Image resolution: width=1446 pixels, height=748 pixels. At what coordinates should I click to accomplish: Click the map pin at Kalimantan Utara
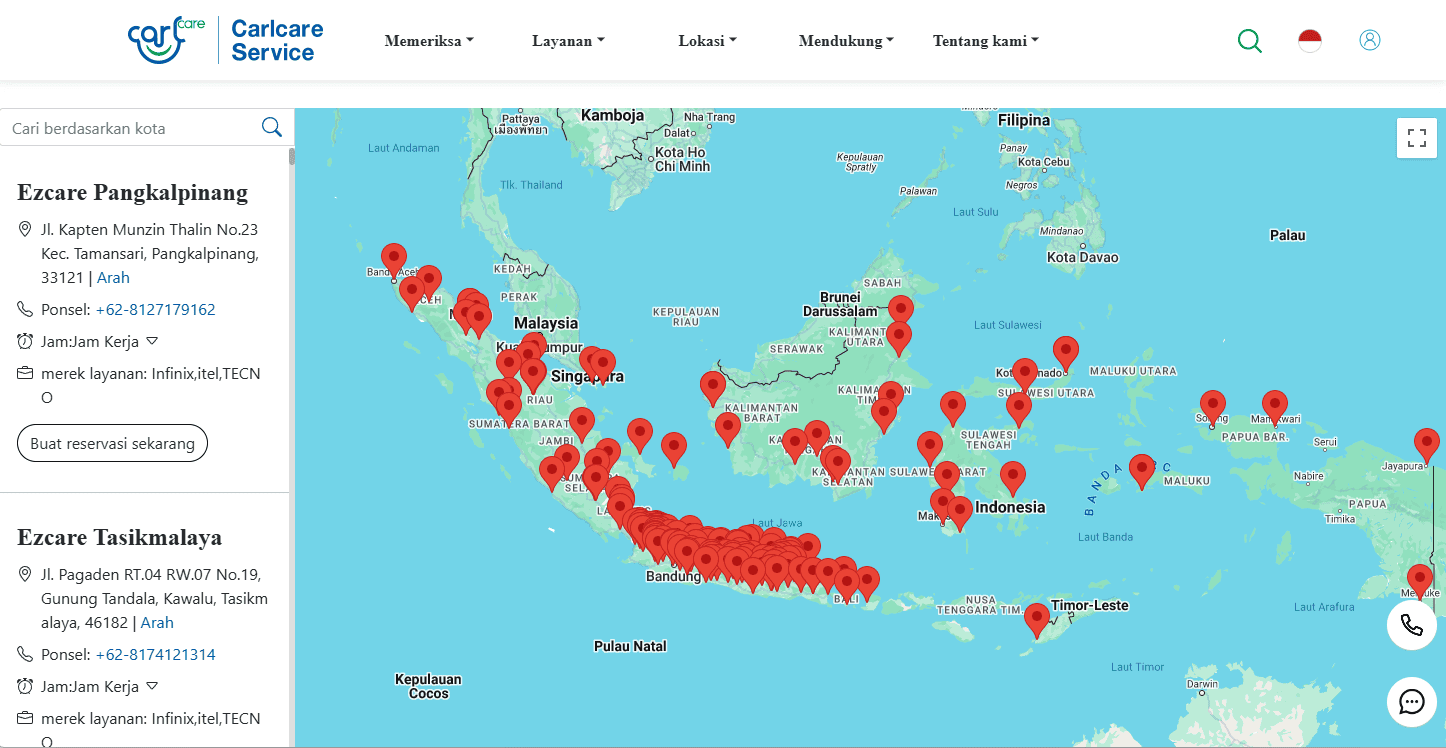899,338
